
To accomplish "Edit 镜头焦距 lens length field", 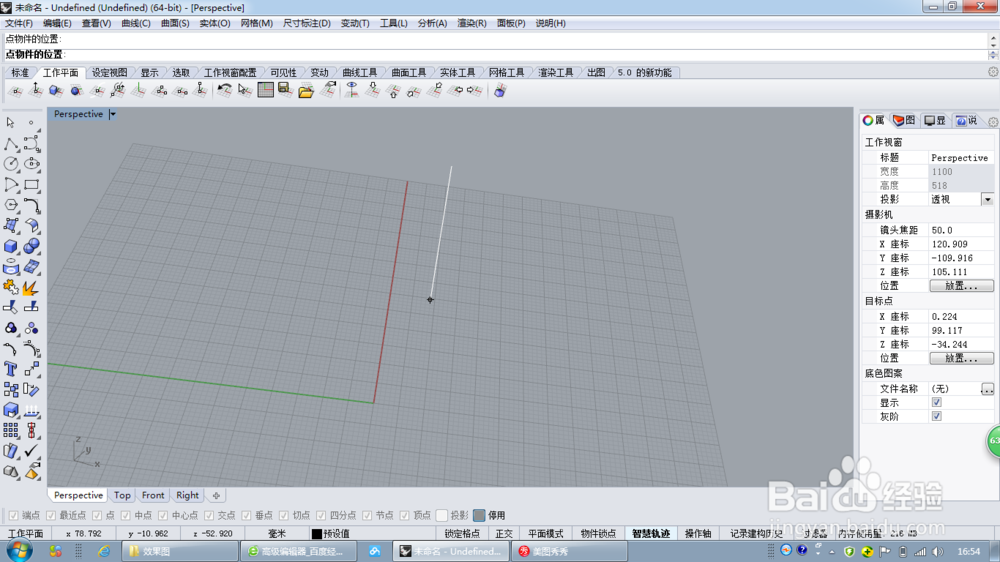I will 960,230.
